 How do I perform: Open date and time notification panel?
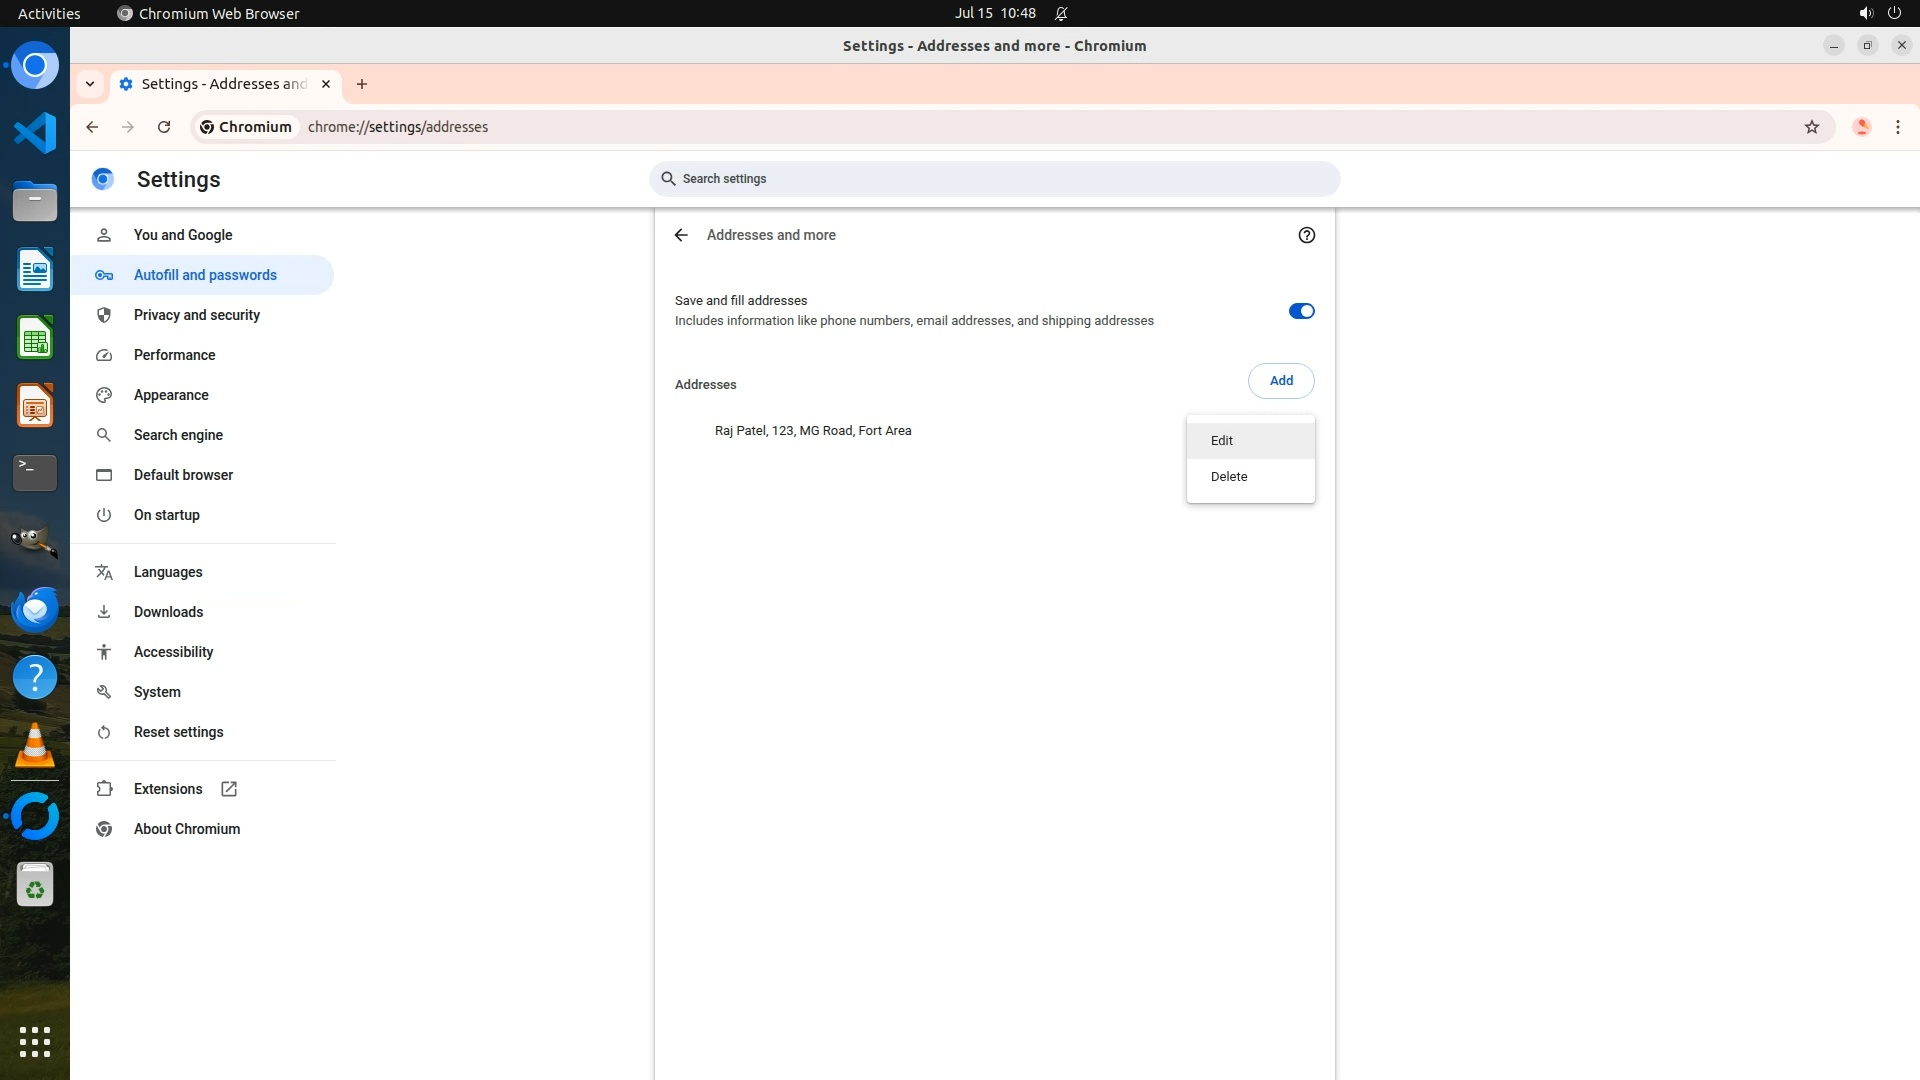point(994,13)
